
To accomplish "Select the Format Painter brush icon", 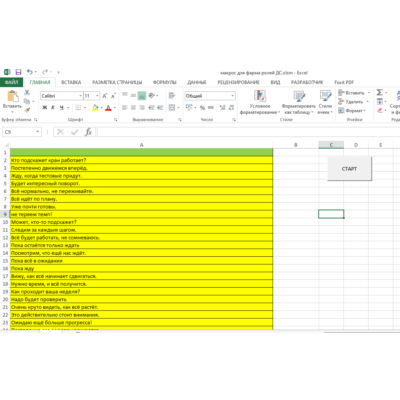I will (x=27, y=110).
